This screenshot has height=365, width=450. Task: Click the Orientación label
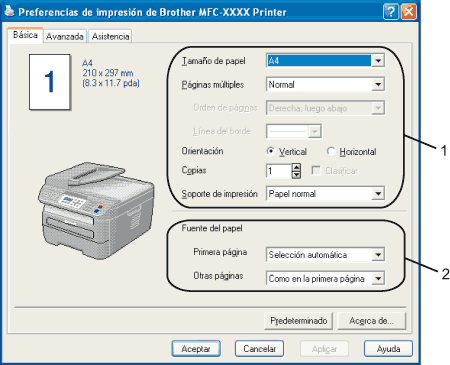pyautogui.click(x=202, y=151)
